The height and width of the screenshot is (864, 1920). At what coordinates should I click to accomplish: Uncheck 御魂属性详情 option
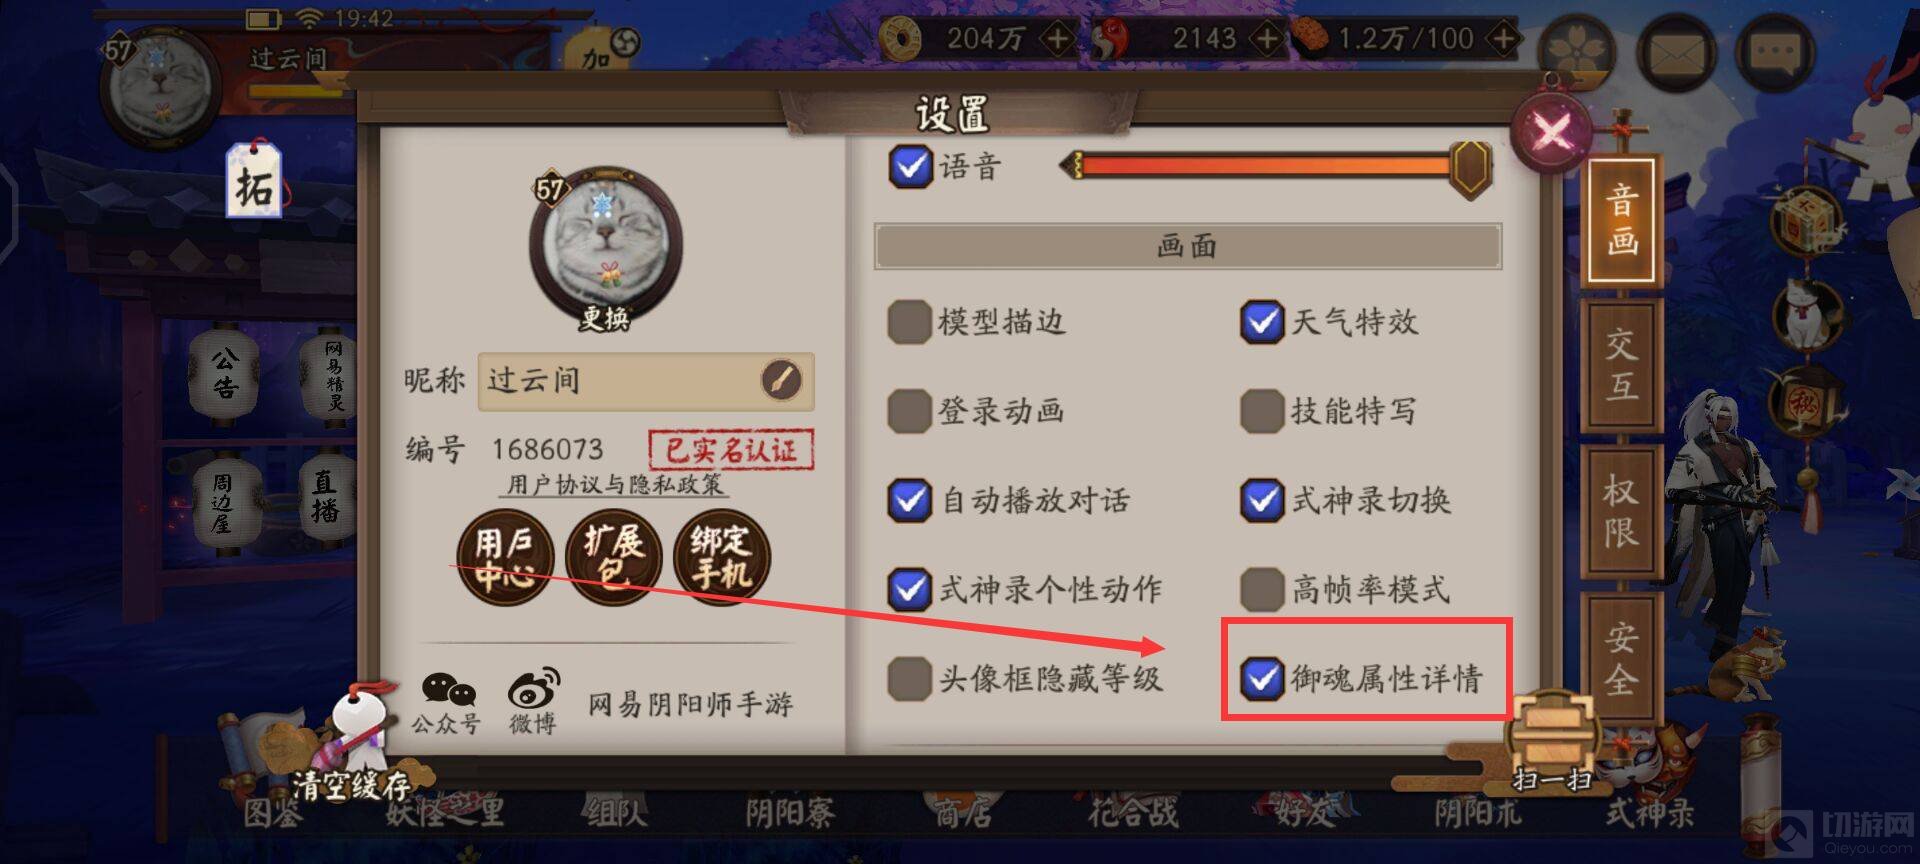[1261, 678]
